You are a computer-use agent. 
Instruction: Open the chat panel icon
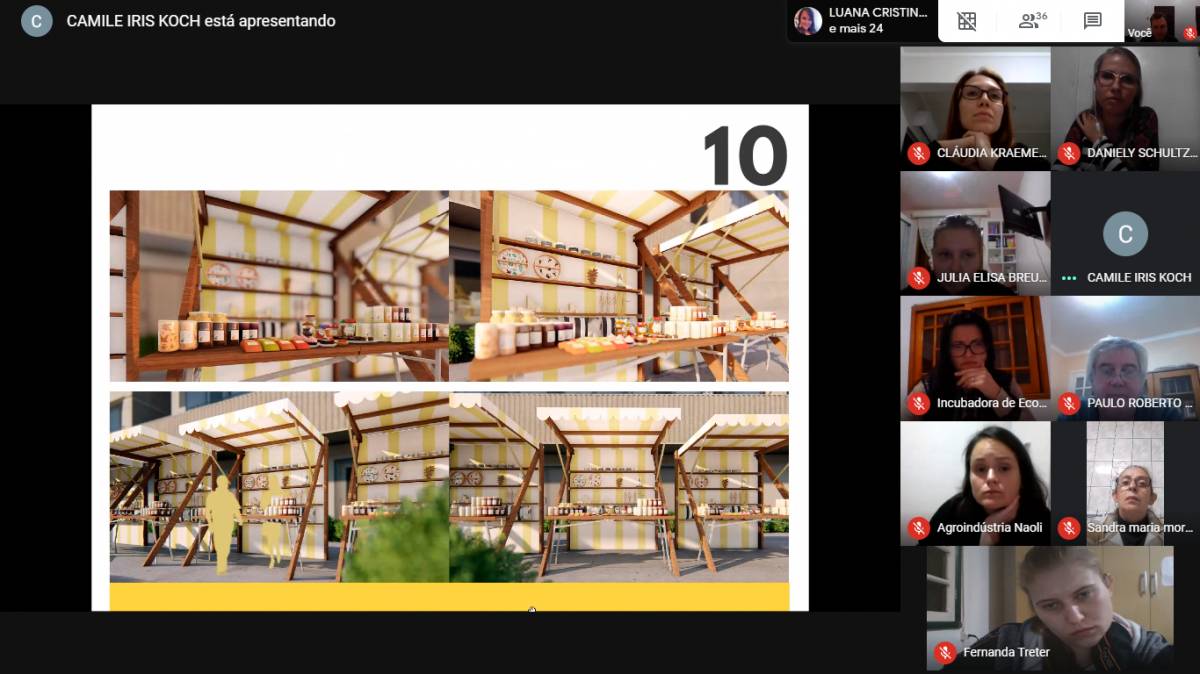click(1092, 21)
